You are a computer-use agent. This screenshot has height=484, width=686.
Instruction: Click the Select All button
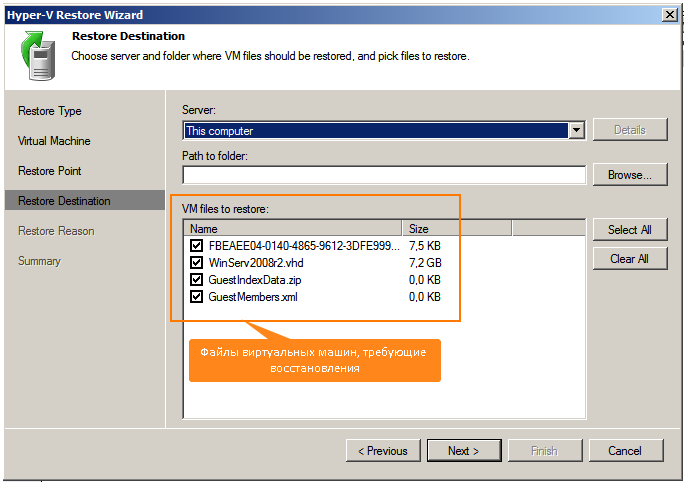[x=629, y=230]
